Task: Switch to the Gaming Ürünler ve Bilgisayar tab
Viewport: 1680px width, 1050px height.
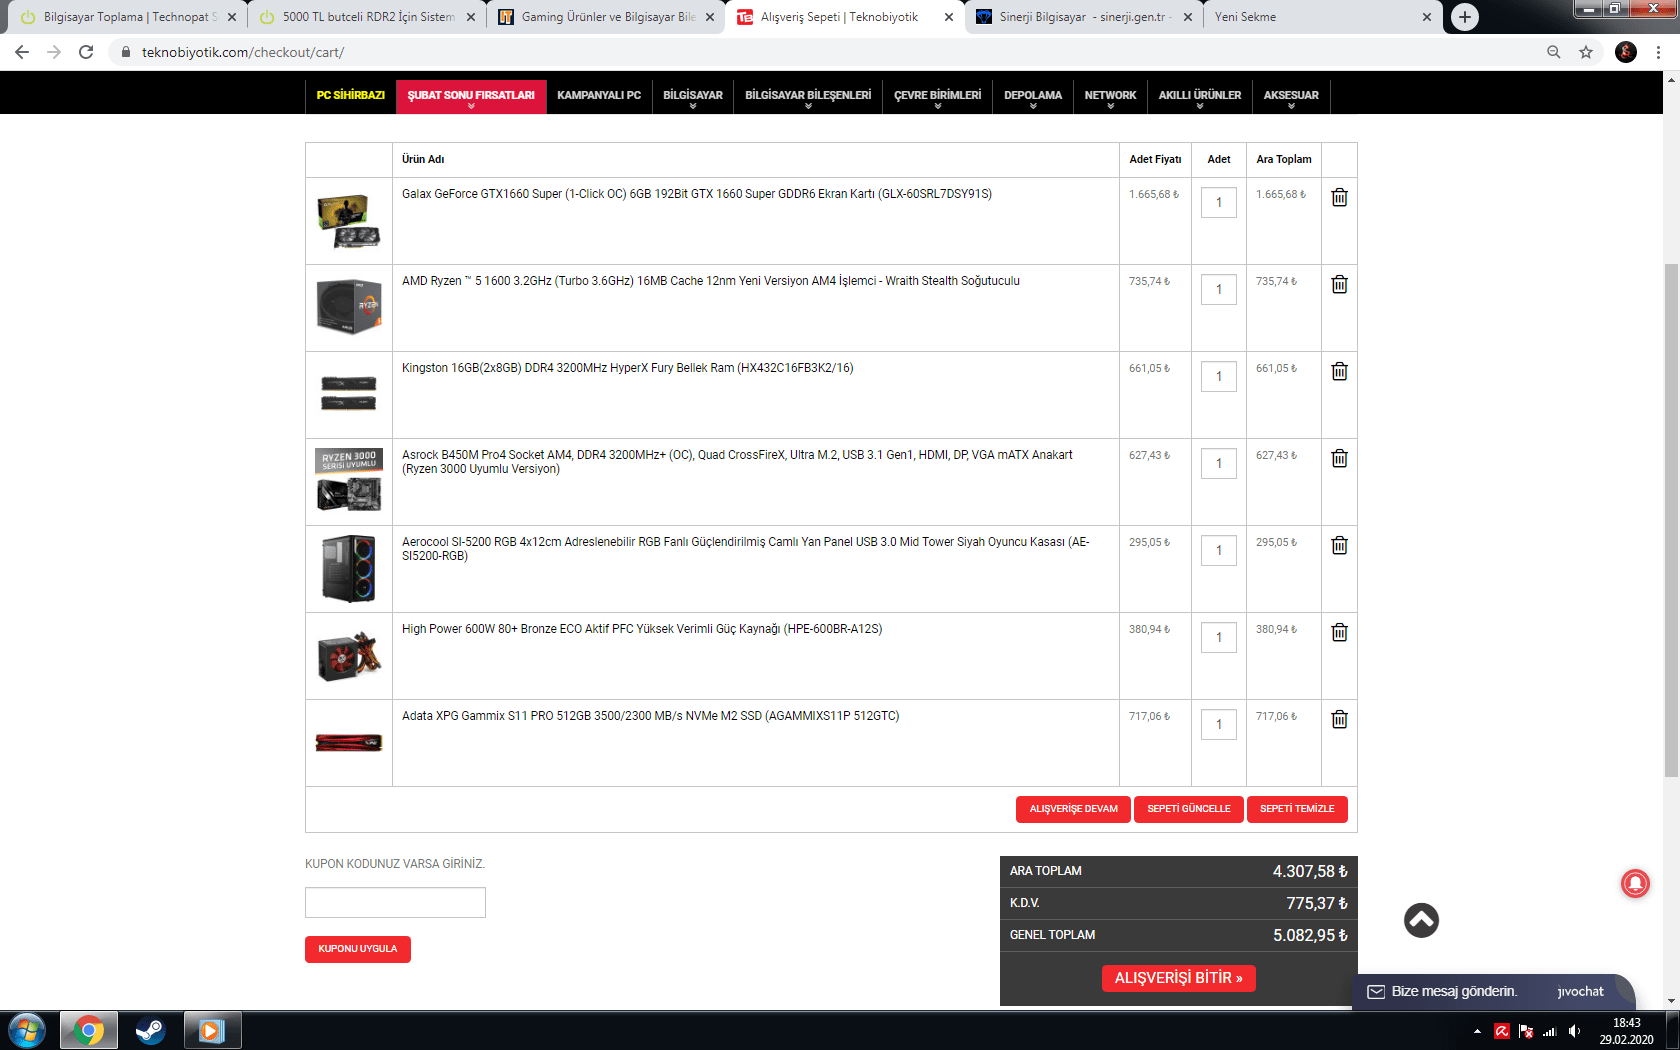Action: (x=606, y=17)
